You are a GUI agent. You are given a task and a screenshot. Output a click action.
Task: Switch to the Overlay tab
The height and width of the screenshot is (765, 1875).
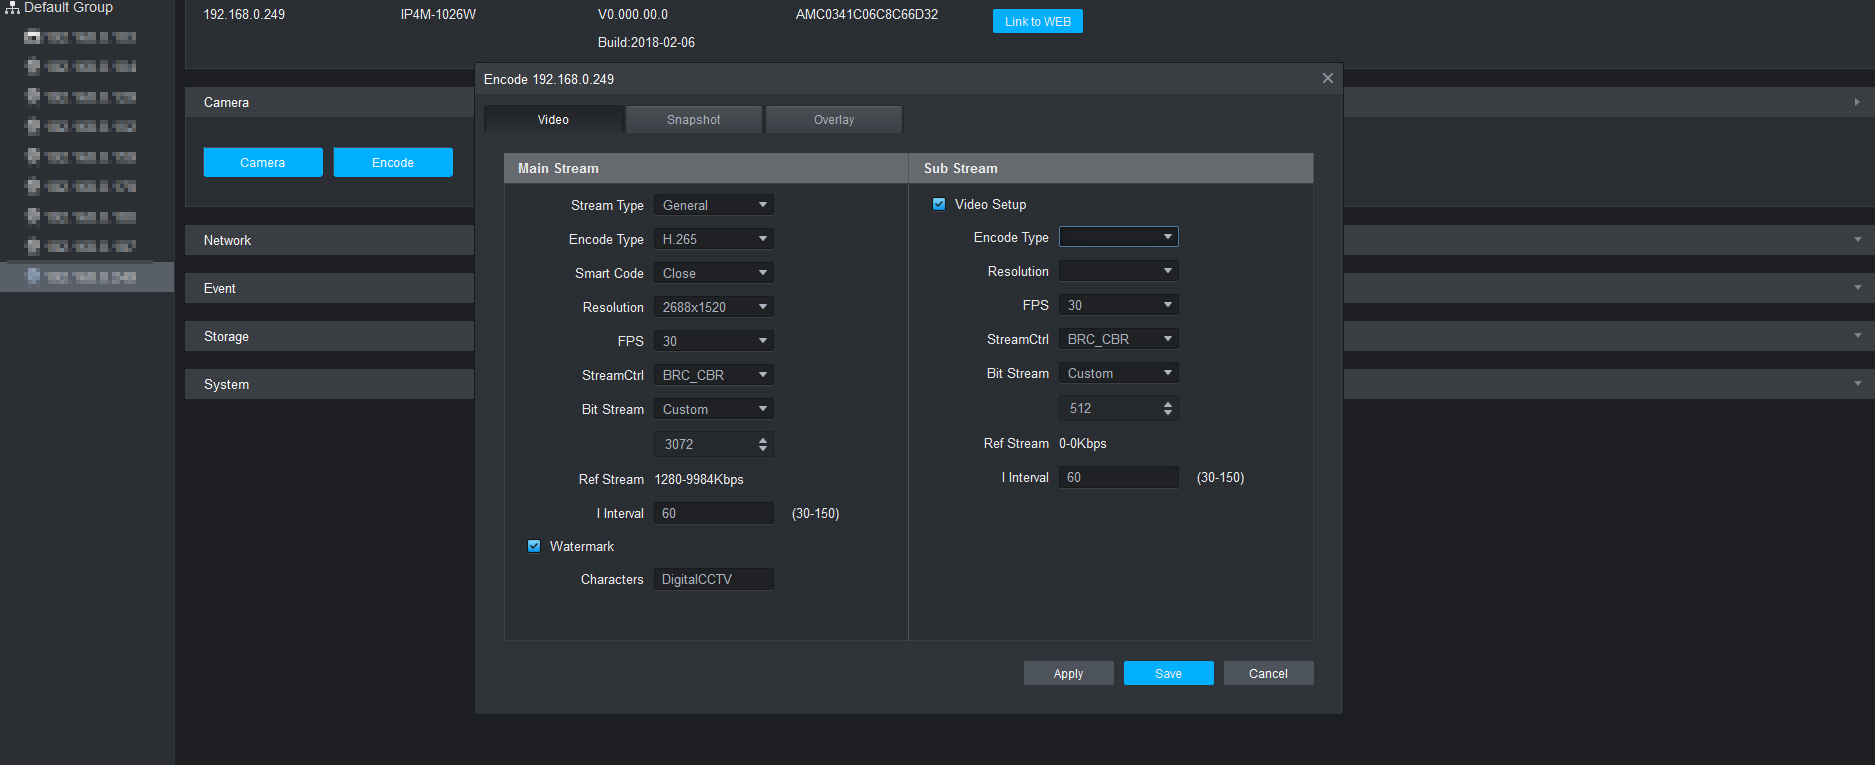pyautogui.click(x=834, y=119)
